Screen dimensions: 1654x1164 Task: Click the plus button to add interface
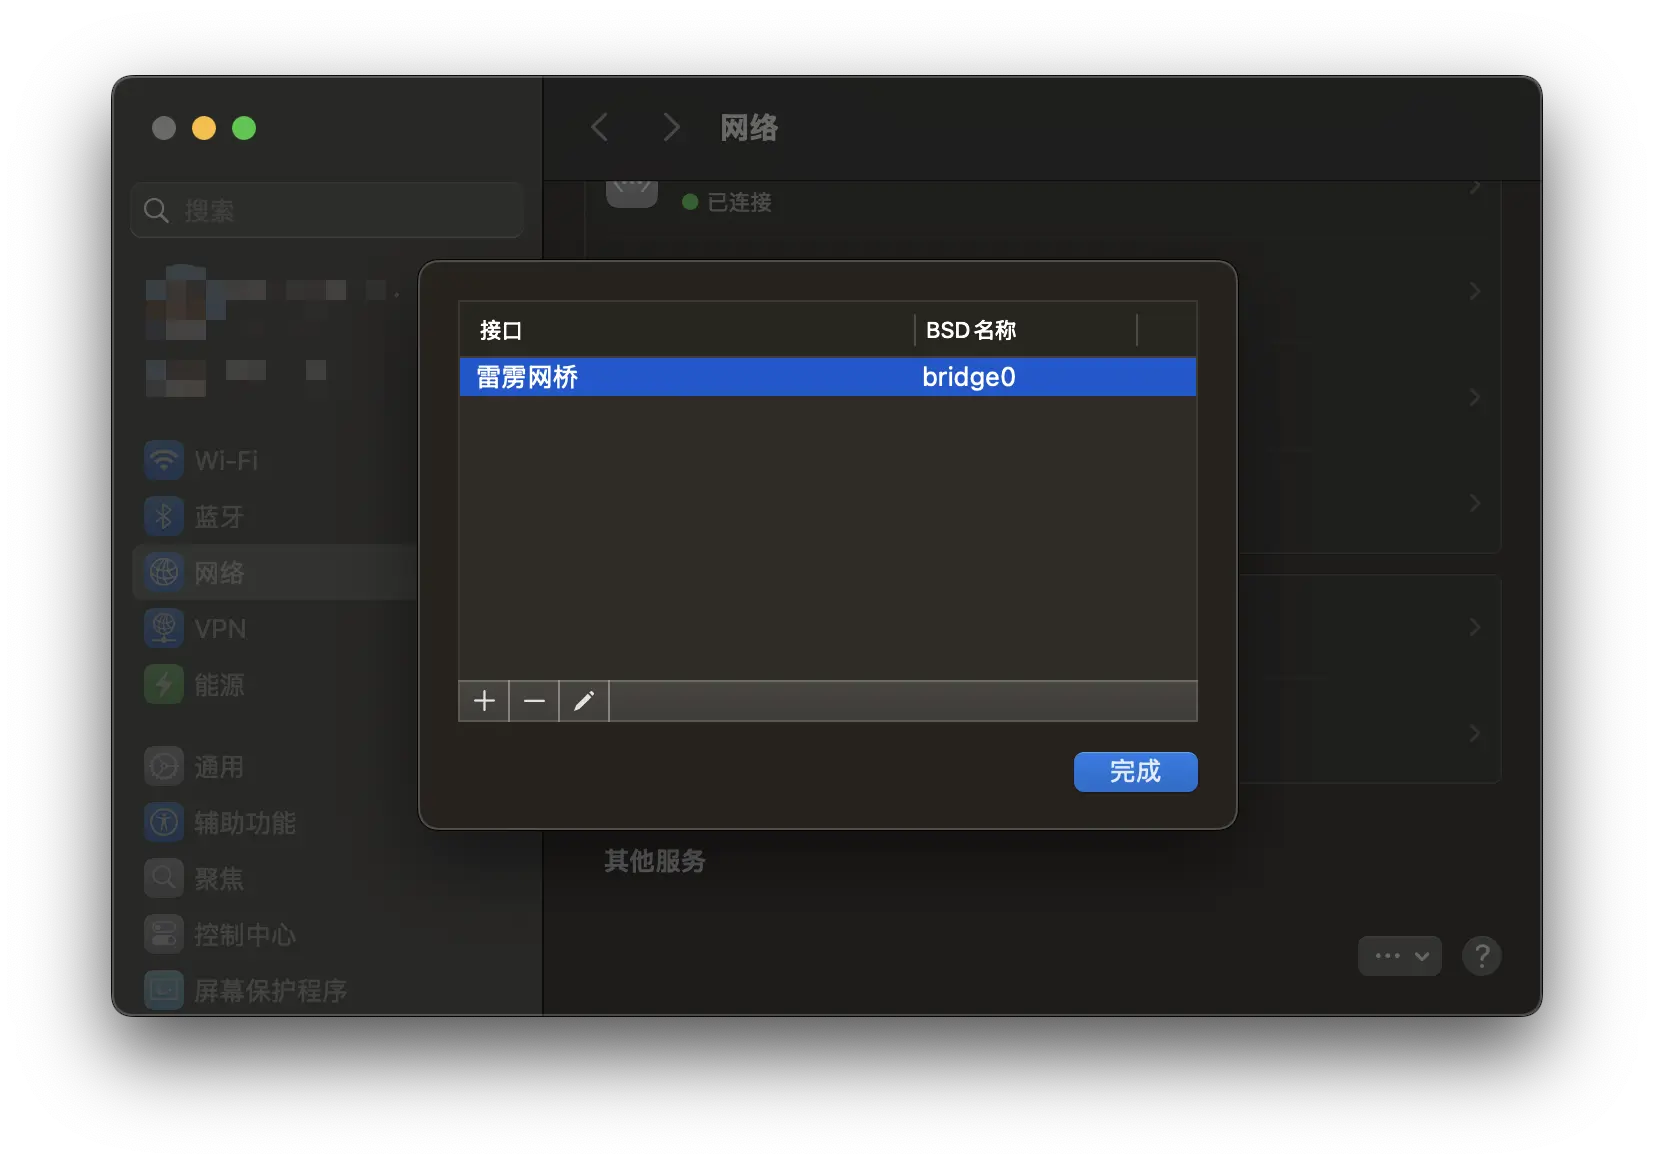(x=484, y=701)
